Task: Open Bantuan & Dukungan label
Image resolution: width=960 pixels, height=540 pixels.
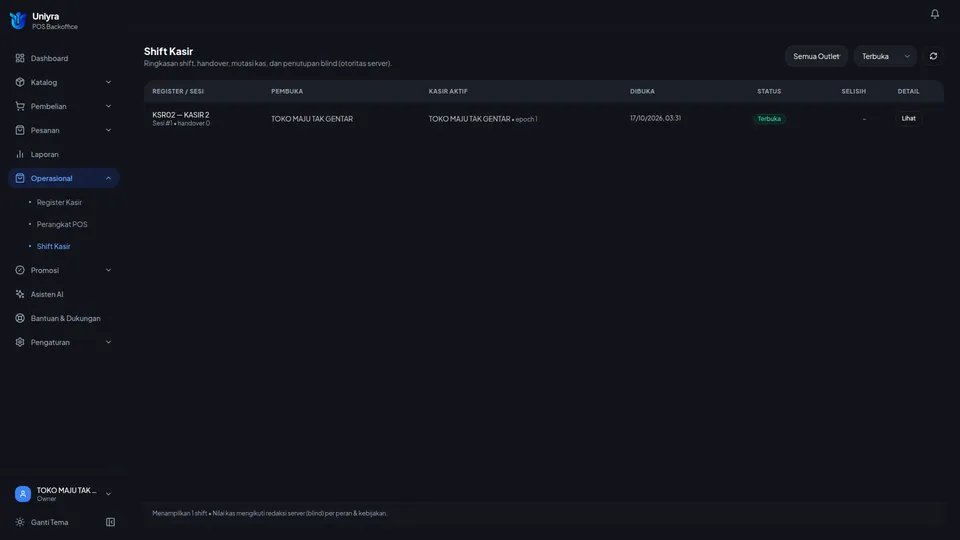Action: [66, 318]
